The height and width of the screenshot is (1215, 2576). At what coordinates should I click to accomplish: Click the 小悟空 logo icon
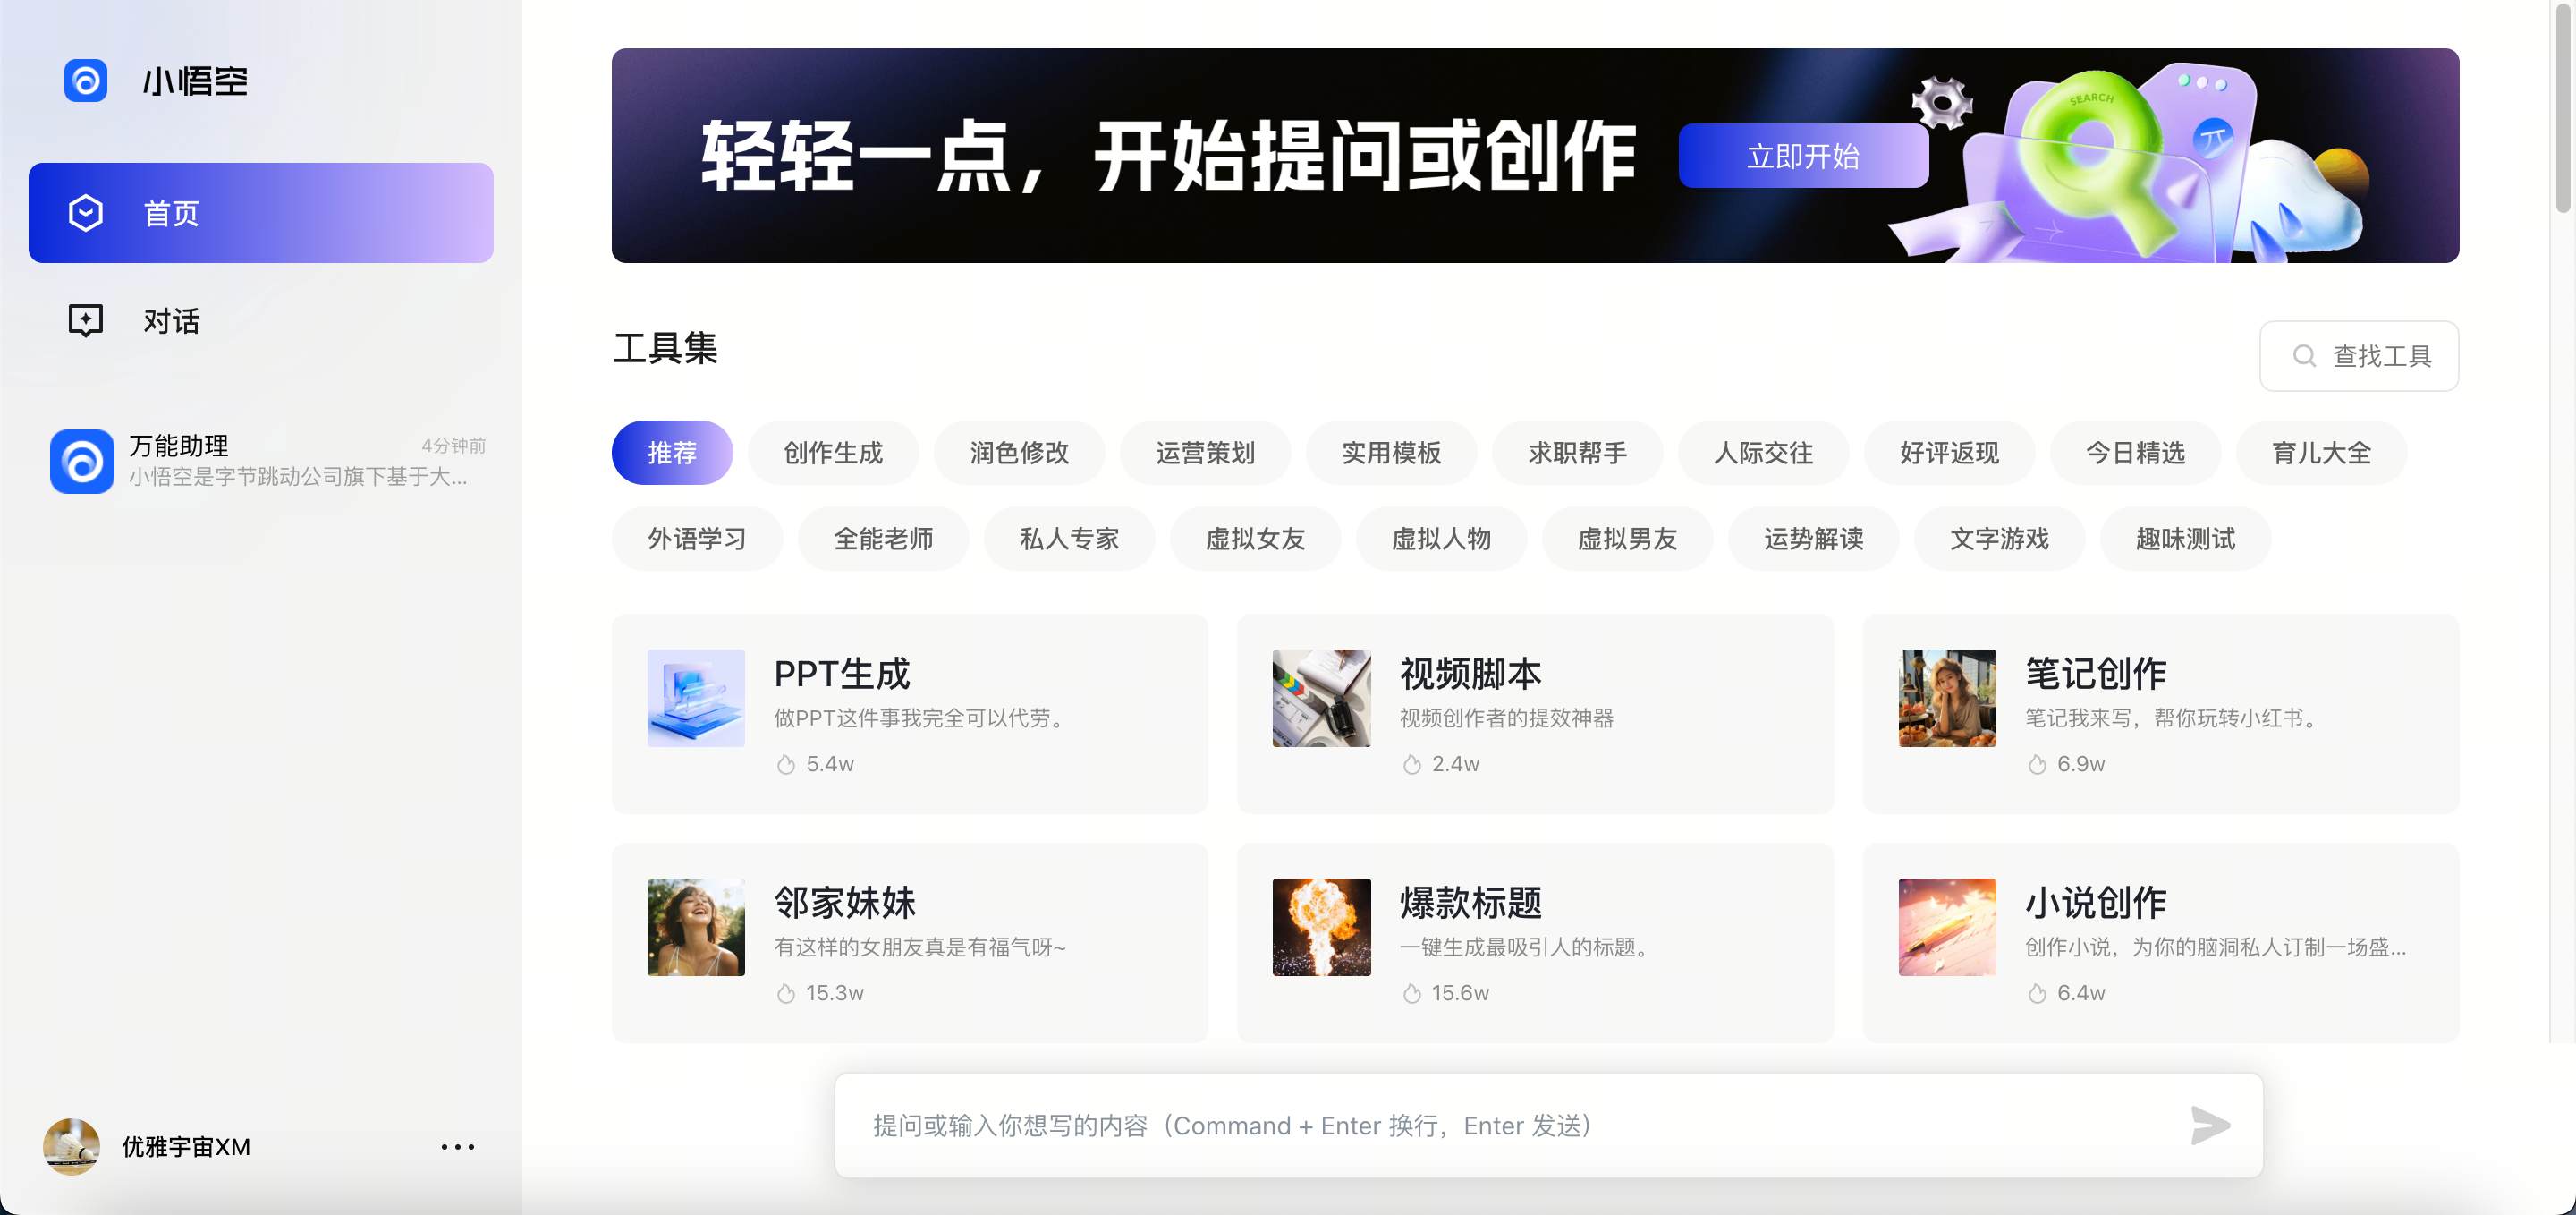pos(86,80)
